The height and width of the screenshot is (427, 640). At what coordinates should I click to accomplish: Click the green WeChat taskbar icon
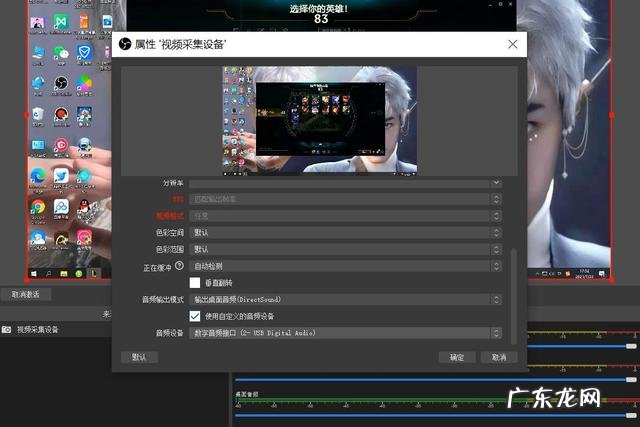(79, 274)
